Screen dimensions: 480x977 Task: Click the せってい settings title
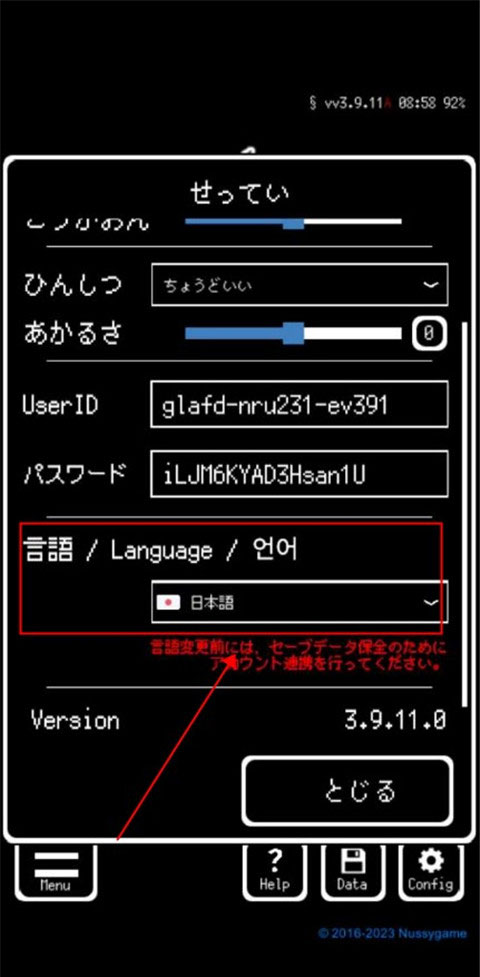click(x=239, y=194)
